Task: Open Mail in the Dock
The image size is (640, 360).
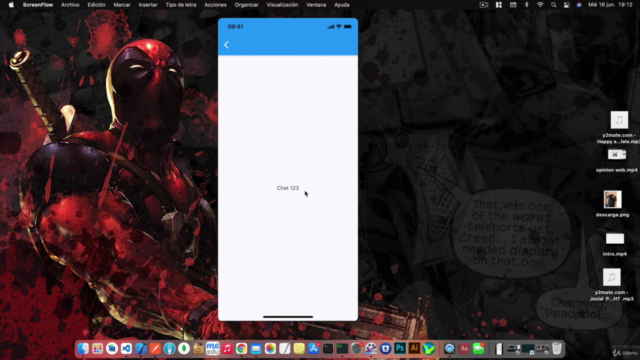Action: click(256, 348)
